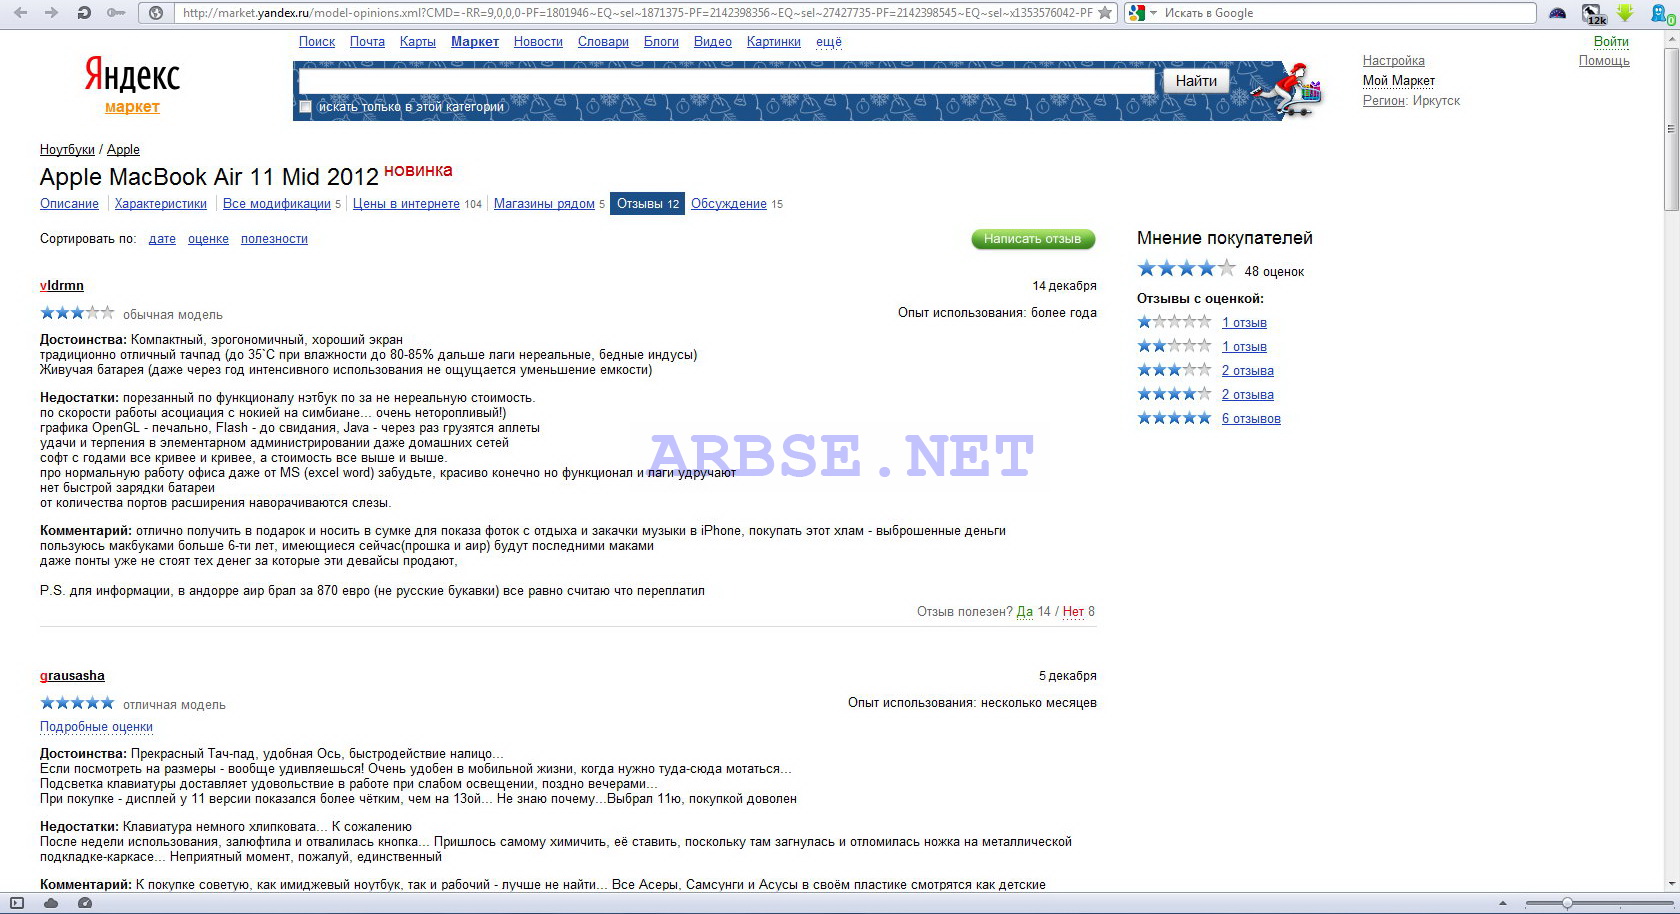Click the cloud icon in status bar
This screenshot has height=914, width=1680.
point(51,903)
